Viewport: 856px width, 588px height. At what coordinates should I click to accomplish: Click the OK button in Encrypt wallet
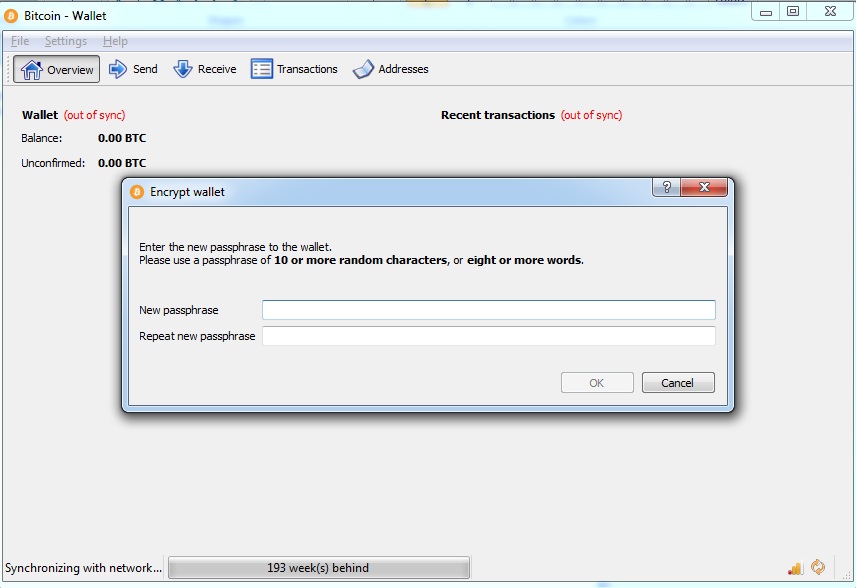tap(597, 383)
